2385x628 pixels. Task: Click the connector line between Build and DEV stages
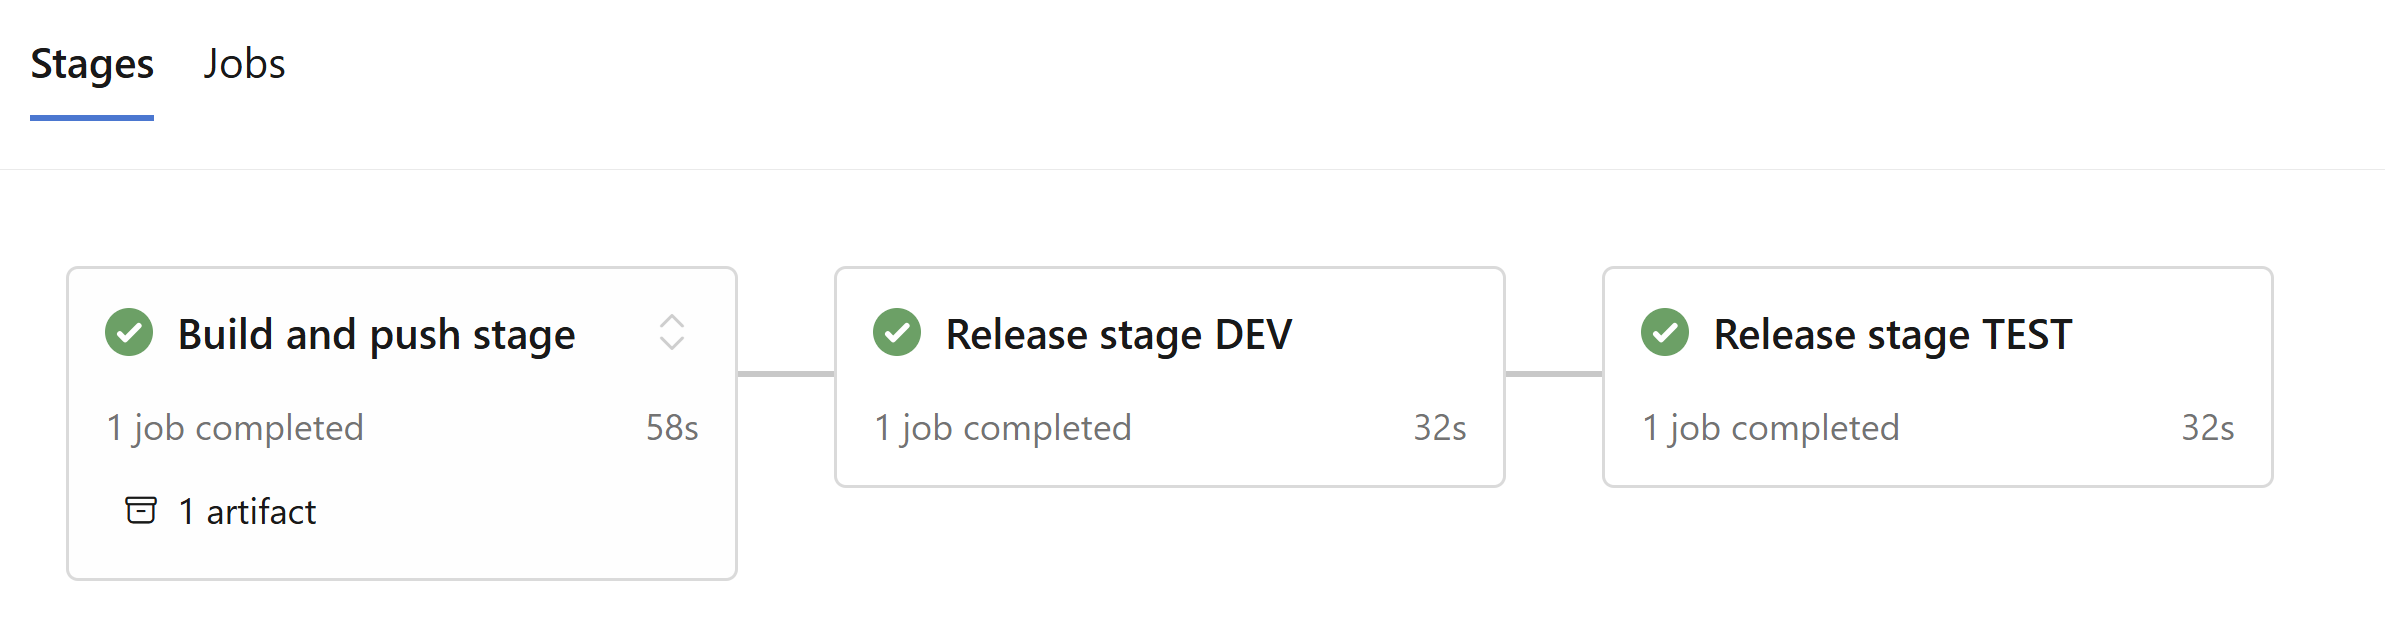(786, 374)
